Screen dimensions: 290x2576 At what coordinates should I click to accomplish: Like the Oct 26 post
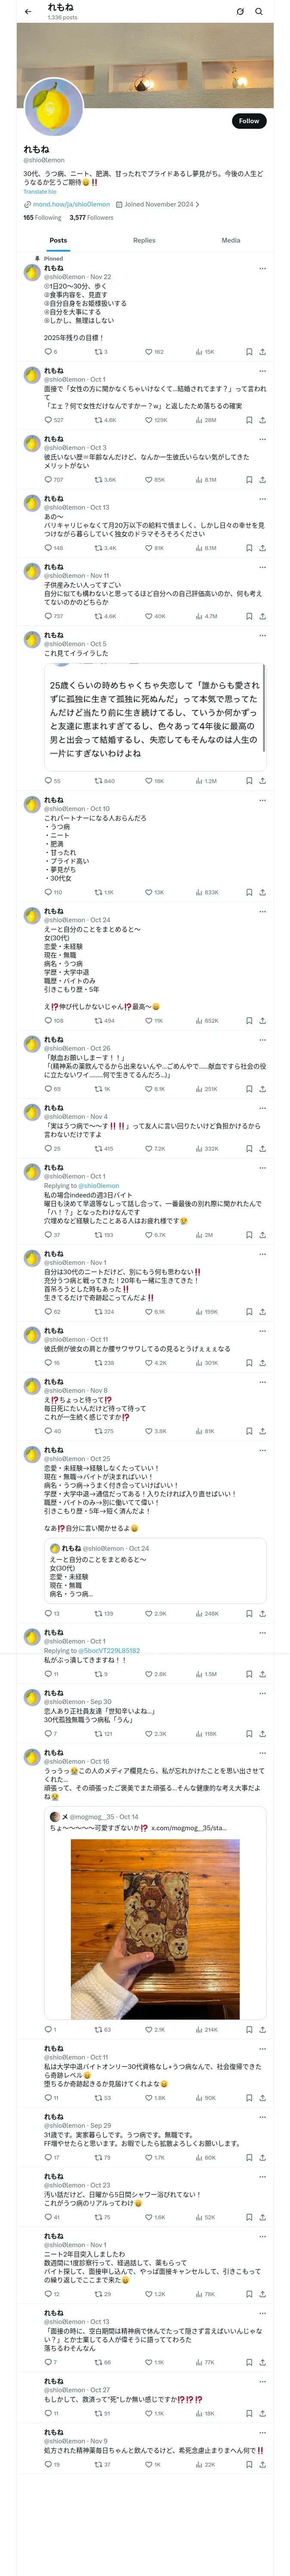point(148,1089)
